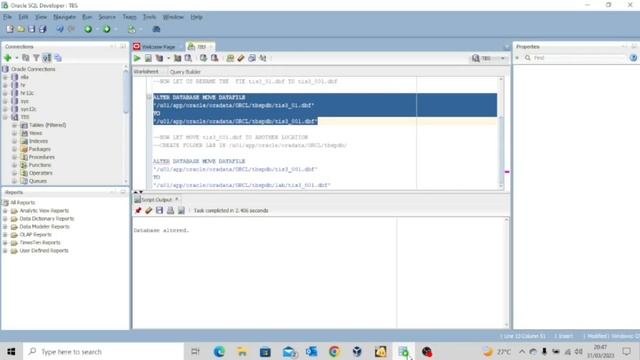Click the green plus New Connection icon
Image resolution: width=640 pixels, height=360 pixels.
(7, 58)
